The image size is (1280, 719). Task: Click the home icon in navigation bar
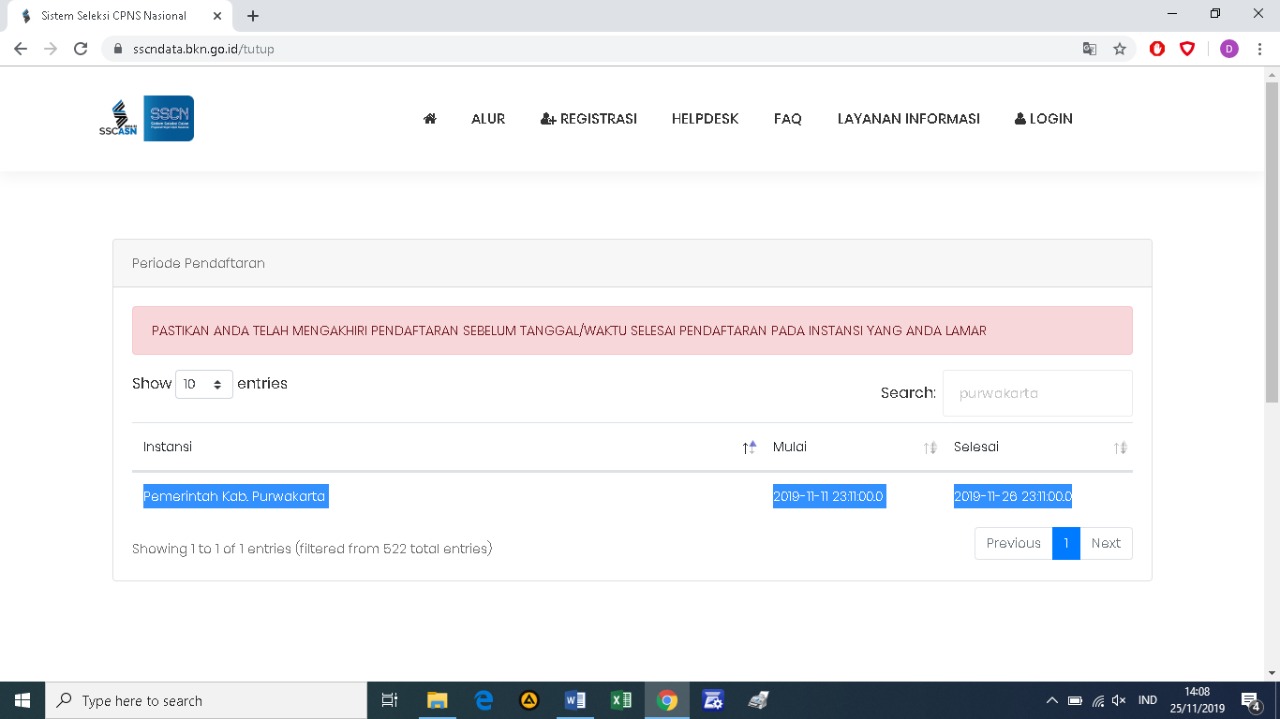click(430, 118)
